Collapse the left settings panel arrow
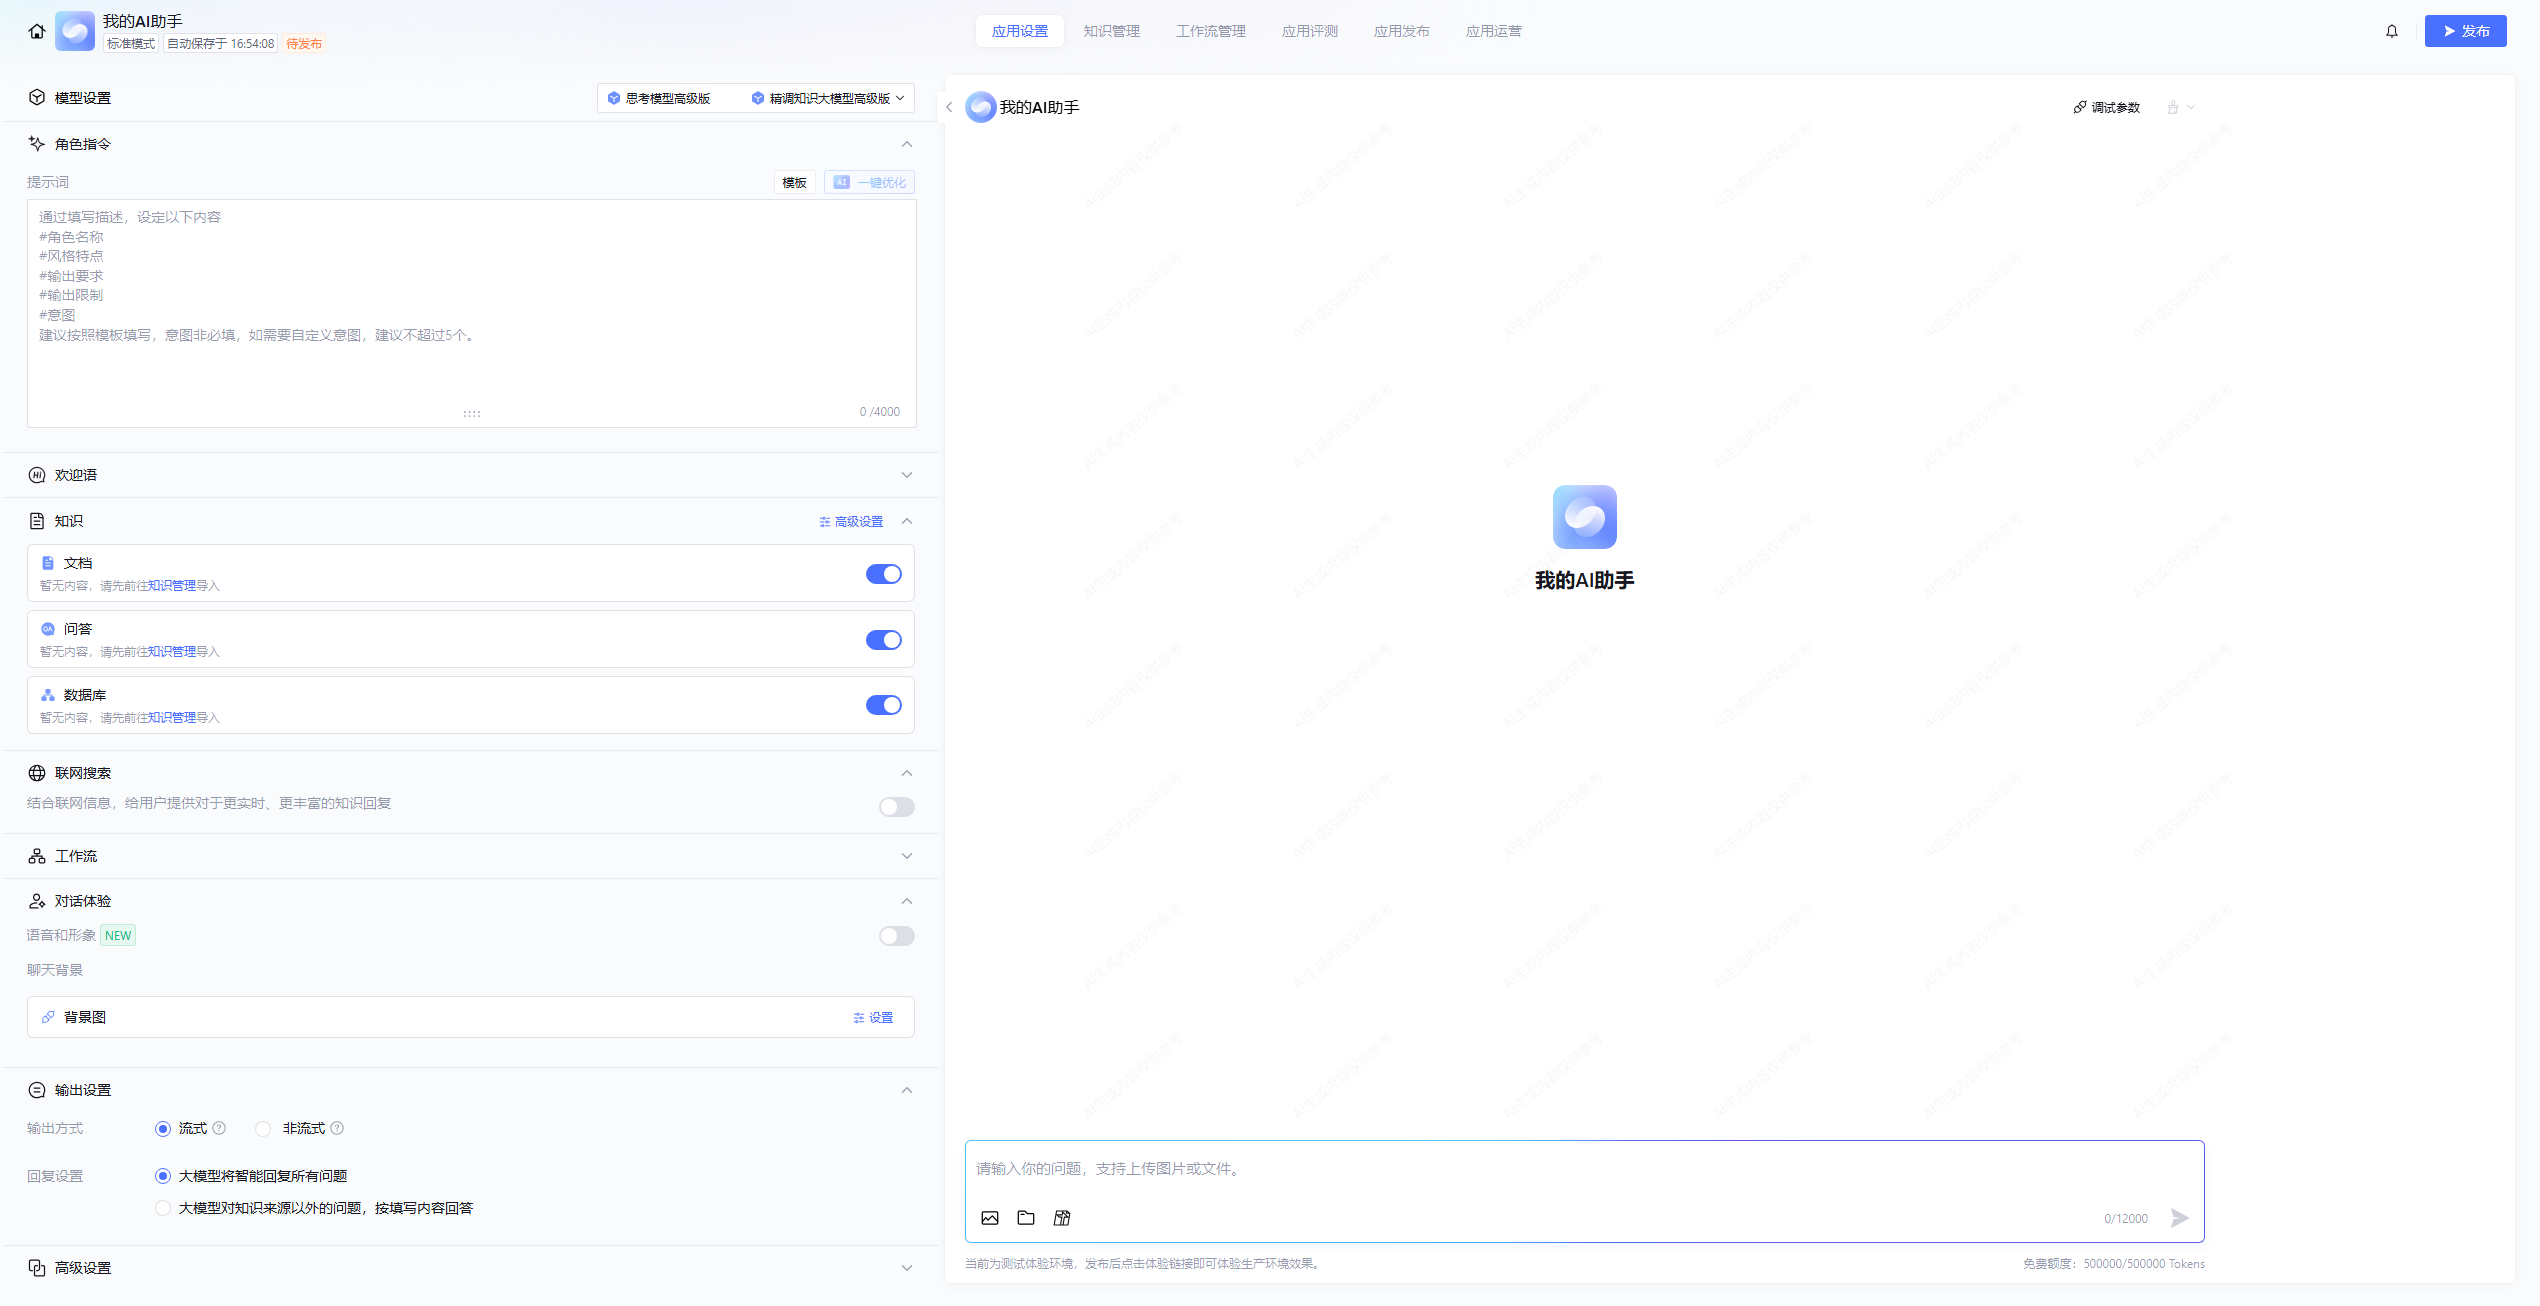This screenshot has width=2540, height=1306. (x=949, y=107)
